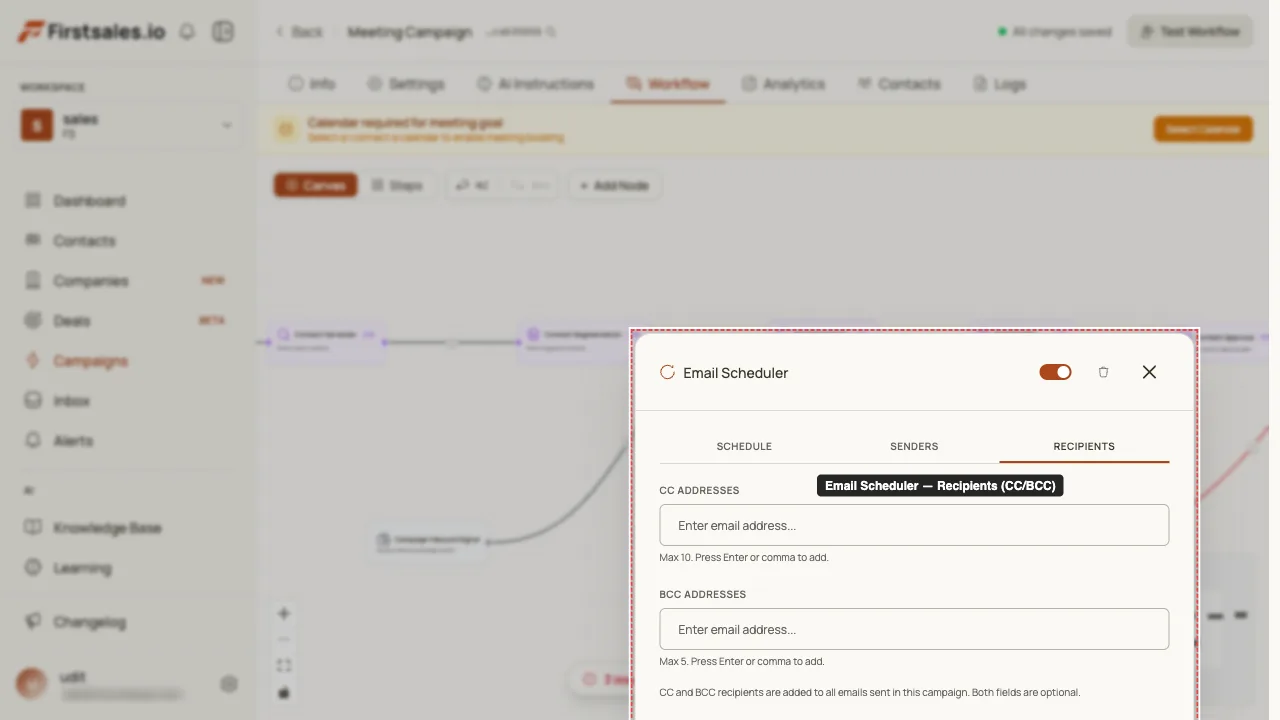The height and width of the screenshot is (720, 1280).
Task: Click the Add Node button
Action: [x=614, y=185]
